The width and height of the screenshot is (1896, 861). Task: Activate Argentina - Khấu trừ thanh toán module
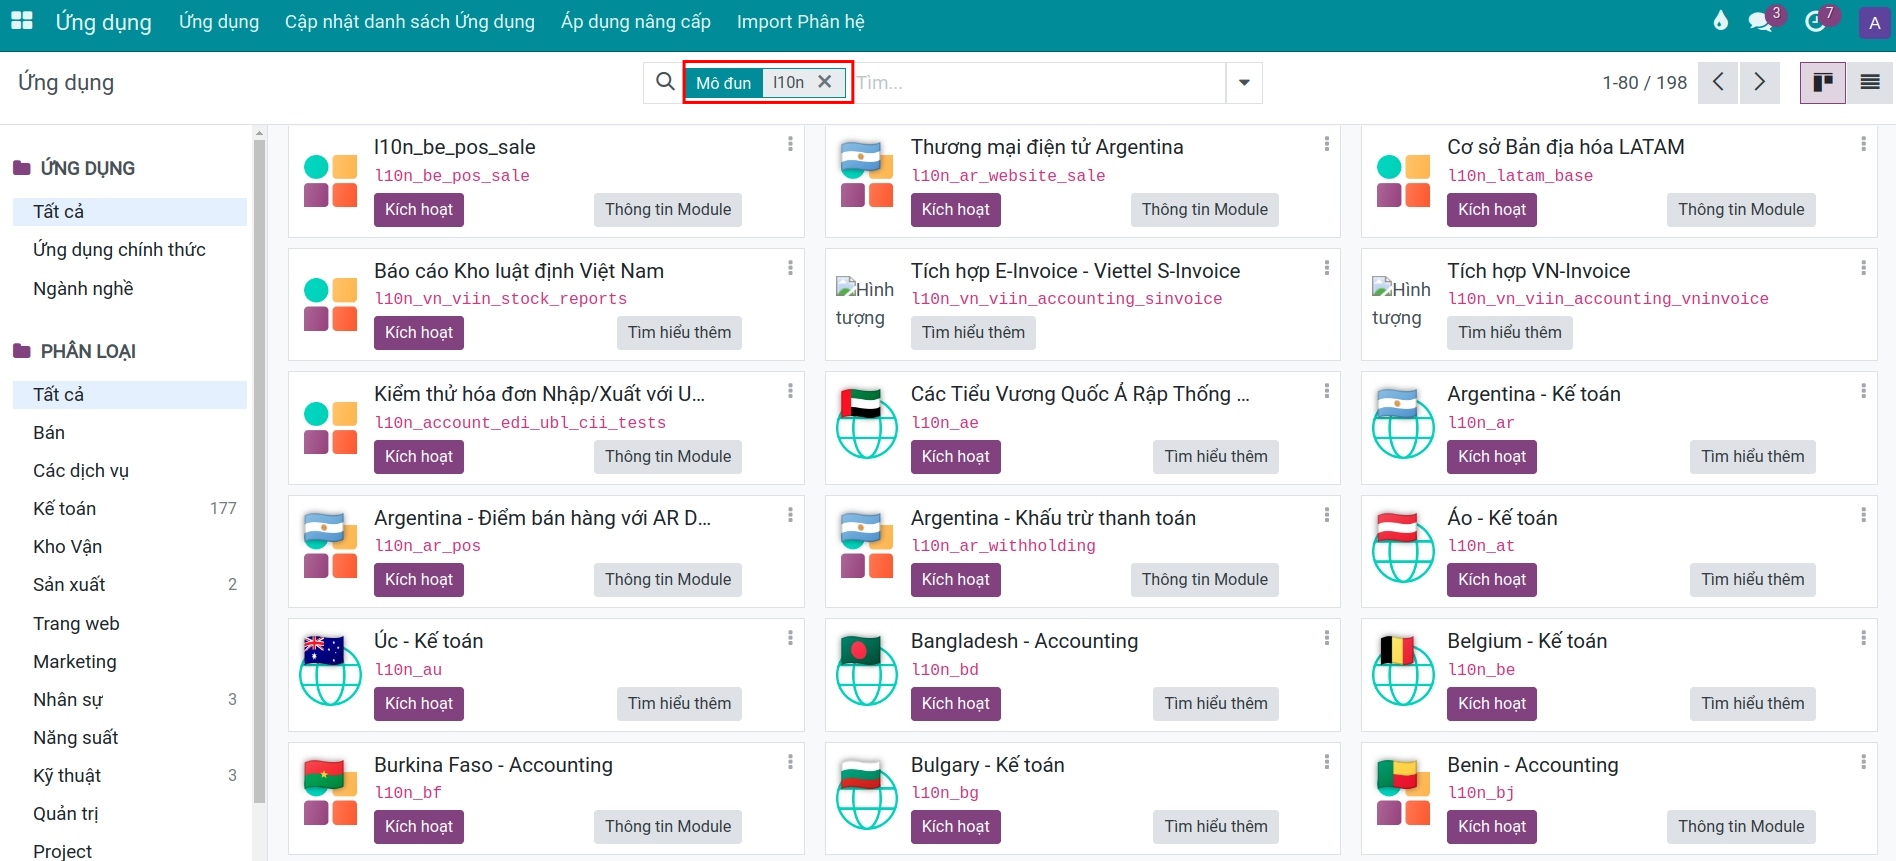pyautogui.click(x=955, y=579)
